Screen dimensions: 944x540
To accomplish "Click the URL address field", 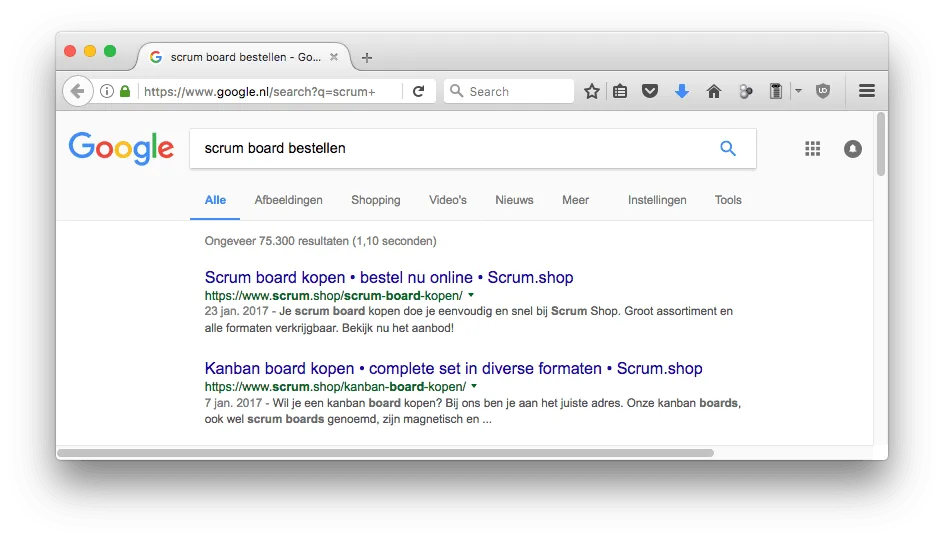I will (259, 92).
